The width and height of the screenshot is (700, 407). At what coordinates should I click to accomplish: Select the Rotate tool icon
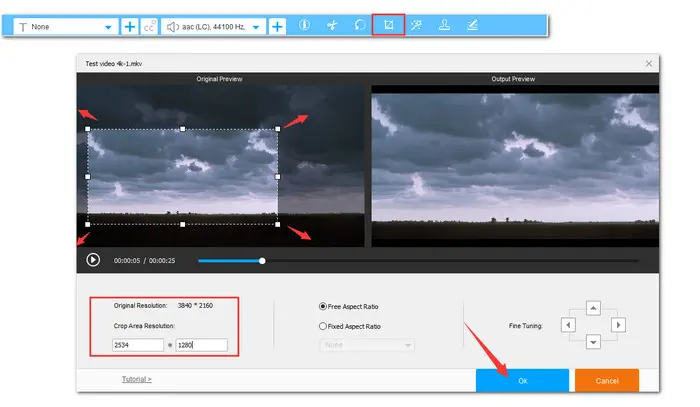point(360,25)
